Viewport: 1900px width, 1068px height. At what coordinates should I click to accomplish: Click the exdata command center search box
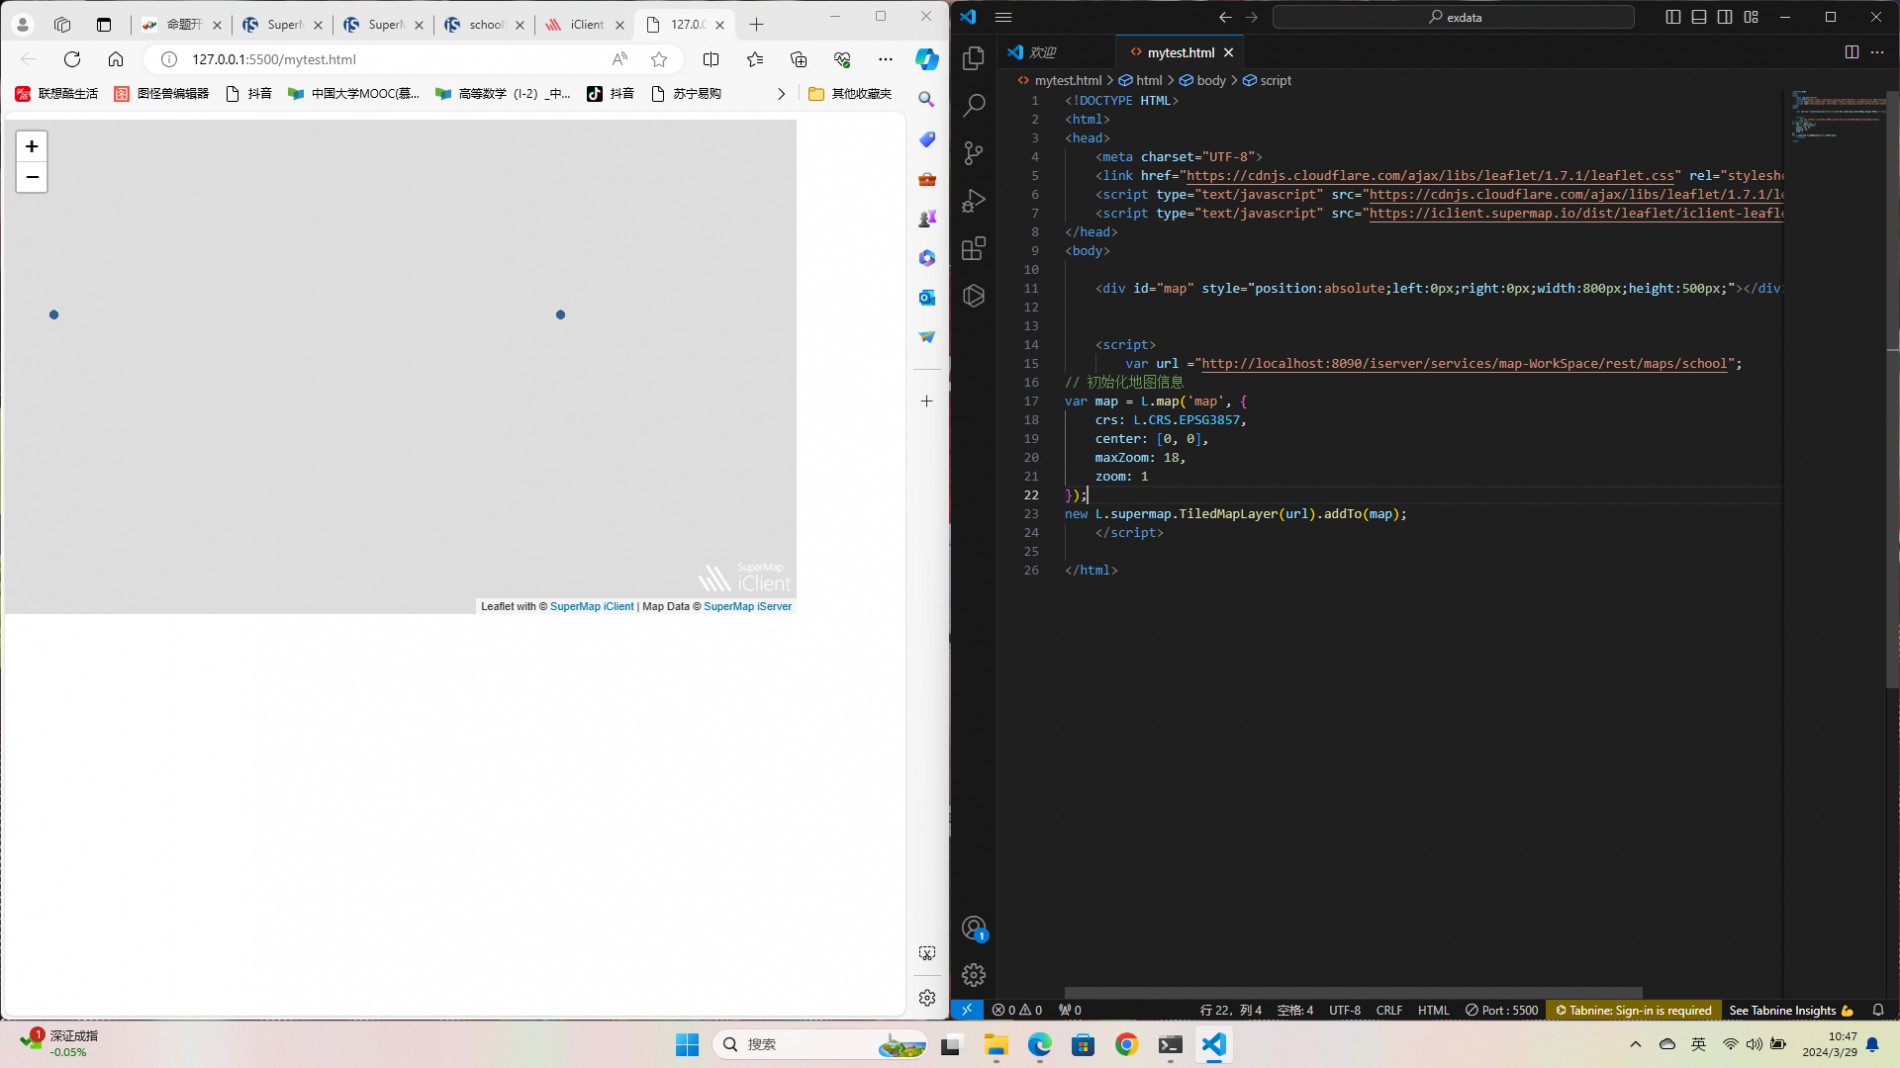point(1453,17)
